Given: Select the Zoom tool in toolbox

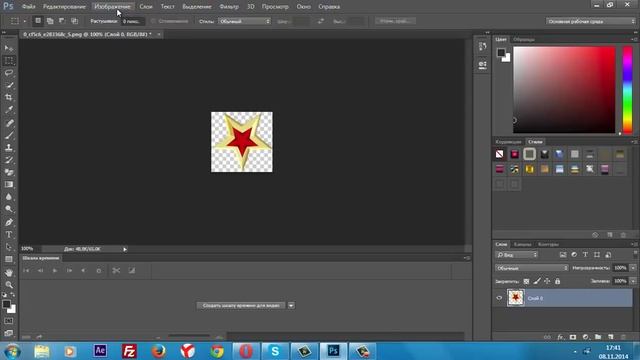Looking at the screenshot, I should tap(9, 284).
